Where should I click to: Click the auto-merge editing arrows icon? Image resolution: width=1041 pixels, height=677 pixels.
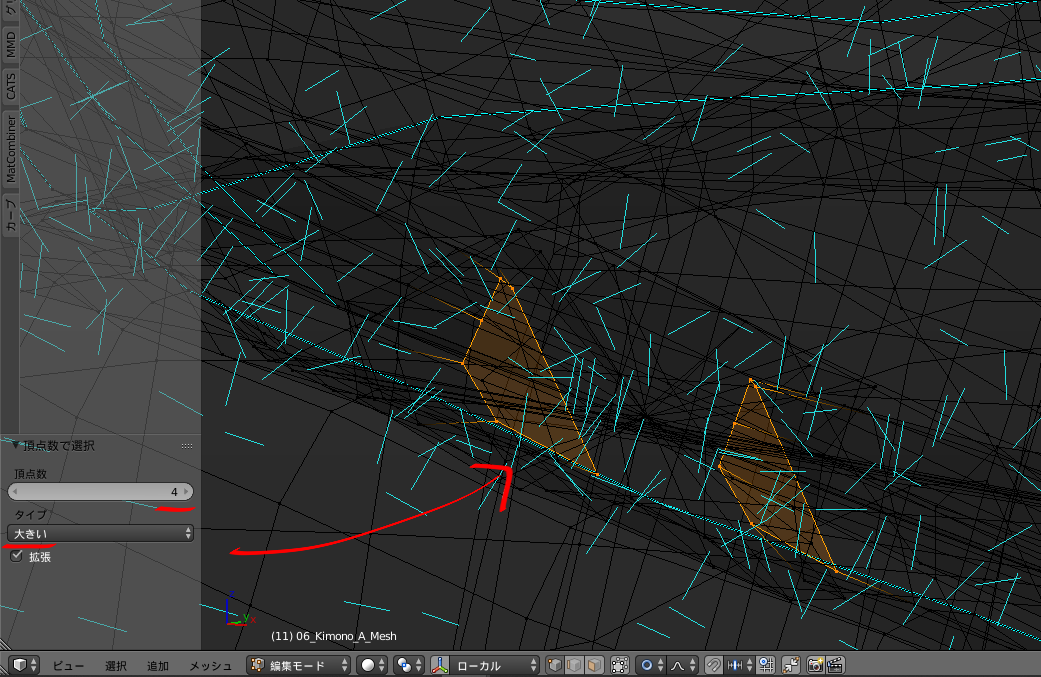point(790,665)
